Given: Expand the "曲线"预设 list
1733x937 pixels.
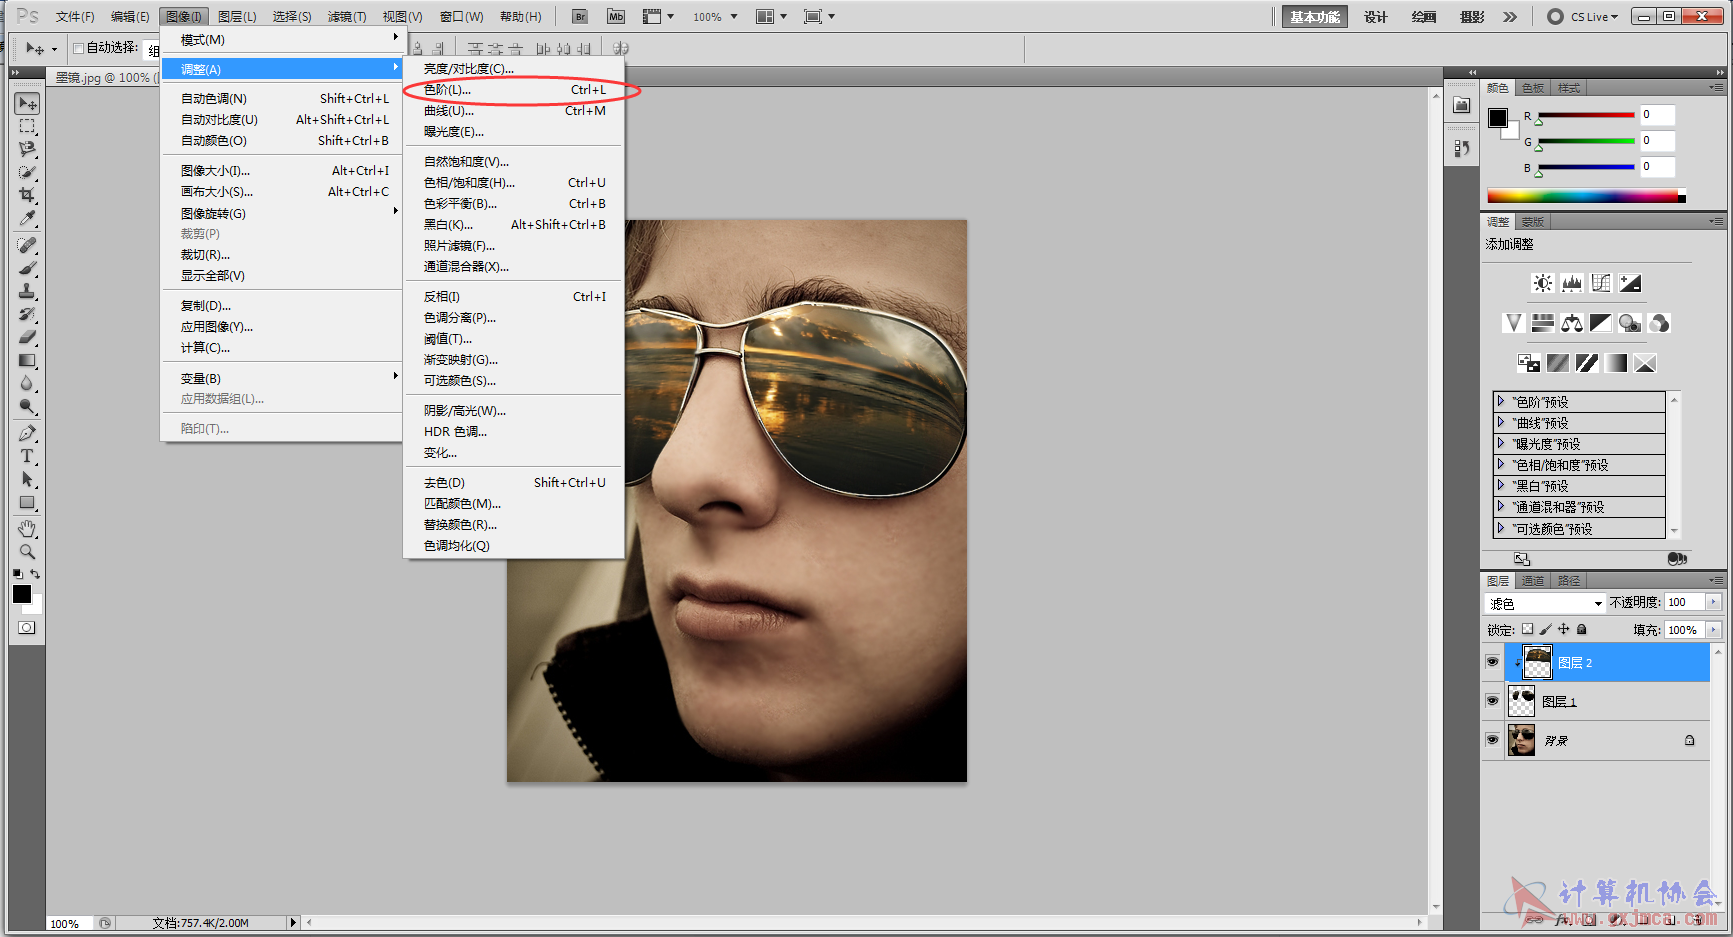Looking at the screenshot, I should [x=1501, y=422].
